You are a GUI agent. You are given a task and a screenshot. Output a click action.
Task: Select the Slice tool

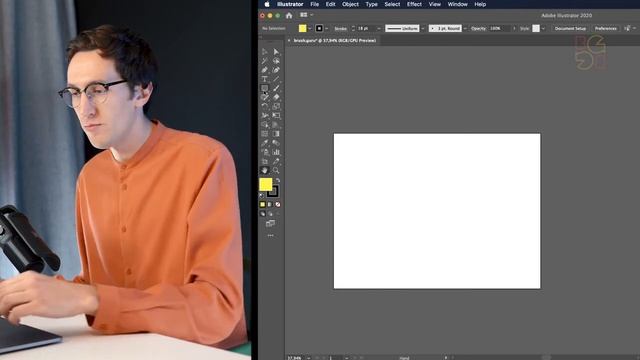[x=276, y=161]
